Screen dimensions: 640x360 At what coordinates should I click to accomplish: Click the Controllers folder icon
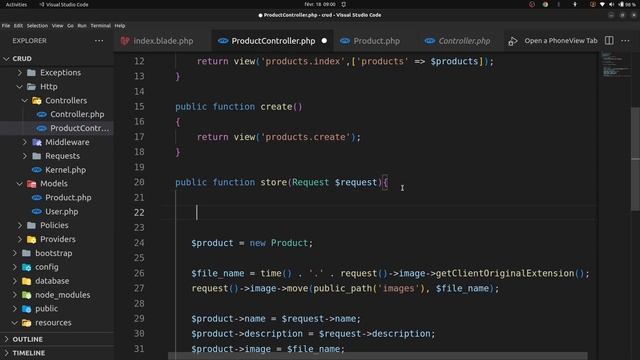pos(37,100)
